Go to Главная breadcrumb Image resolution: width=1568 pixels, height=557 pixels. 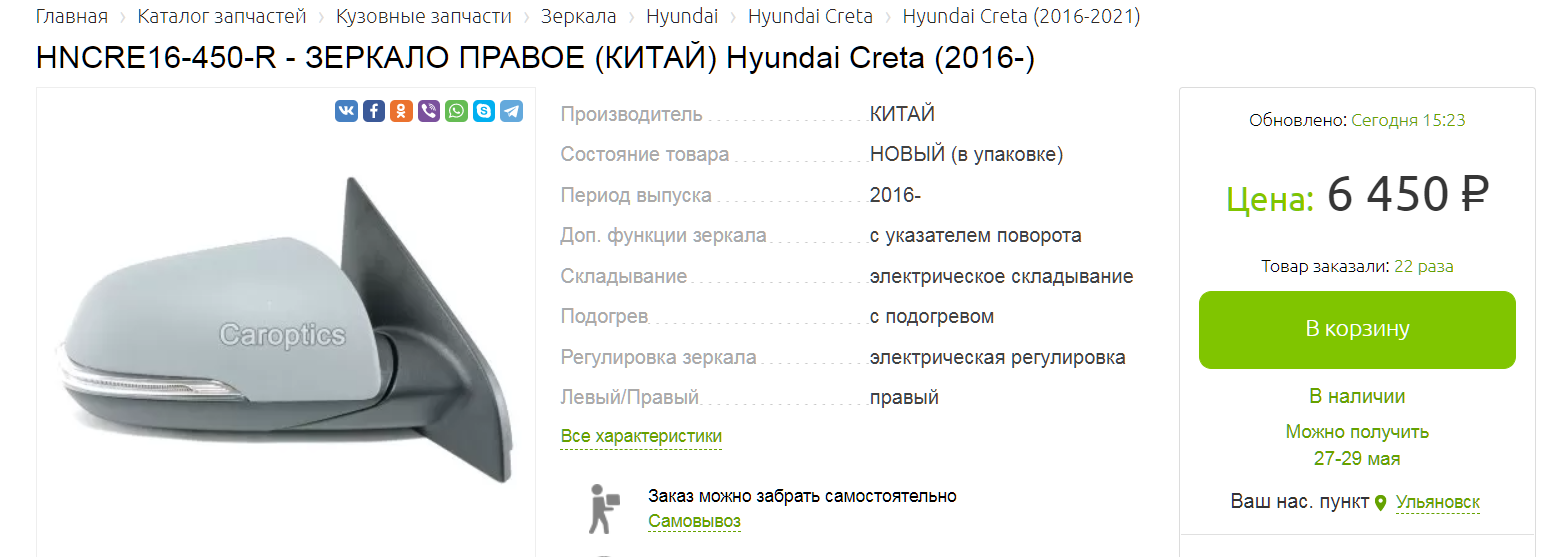[x=72, y=16]
